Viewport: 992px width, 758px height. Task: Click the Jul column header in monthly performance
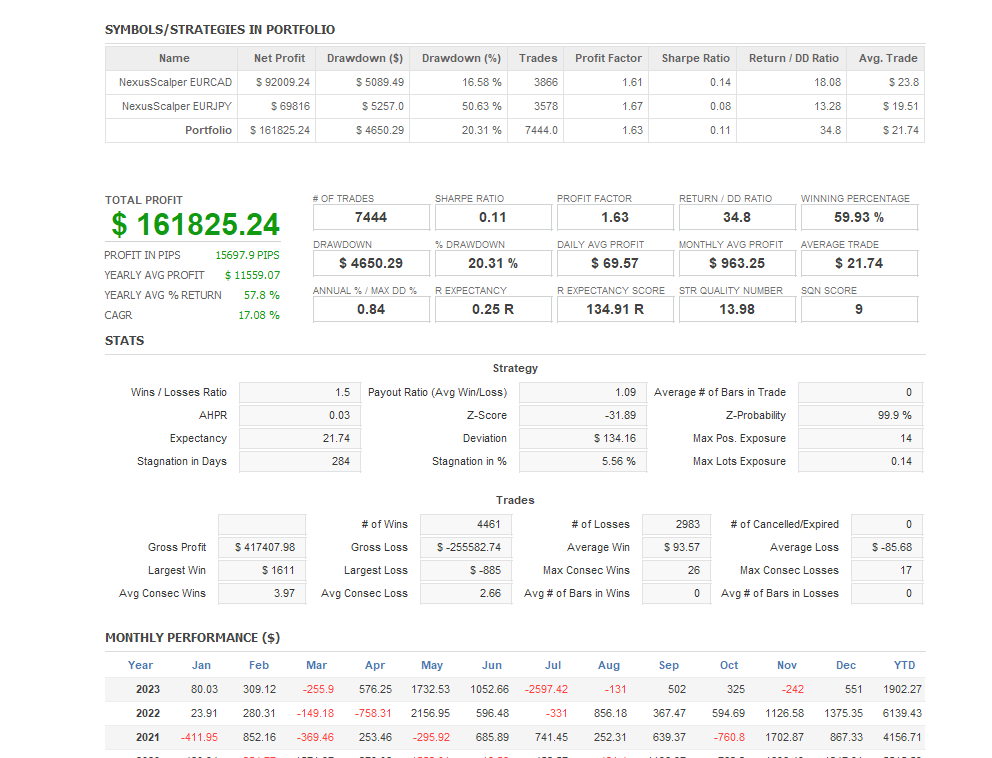click(x=553, y=665)
